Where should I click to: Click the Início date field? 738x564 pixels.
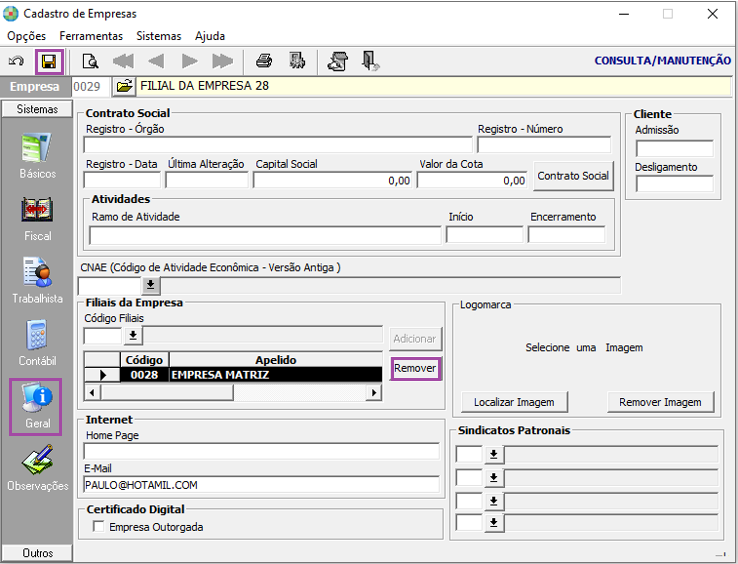[484, 235]
